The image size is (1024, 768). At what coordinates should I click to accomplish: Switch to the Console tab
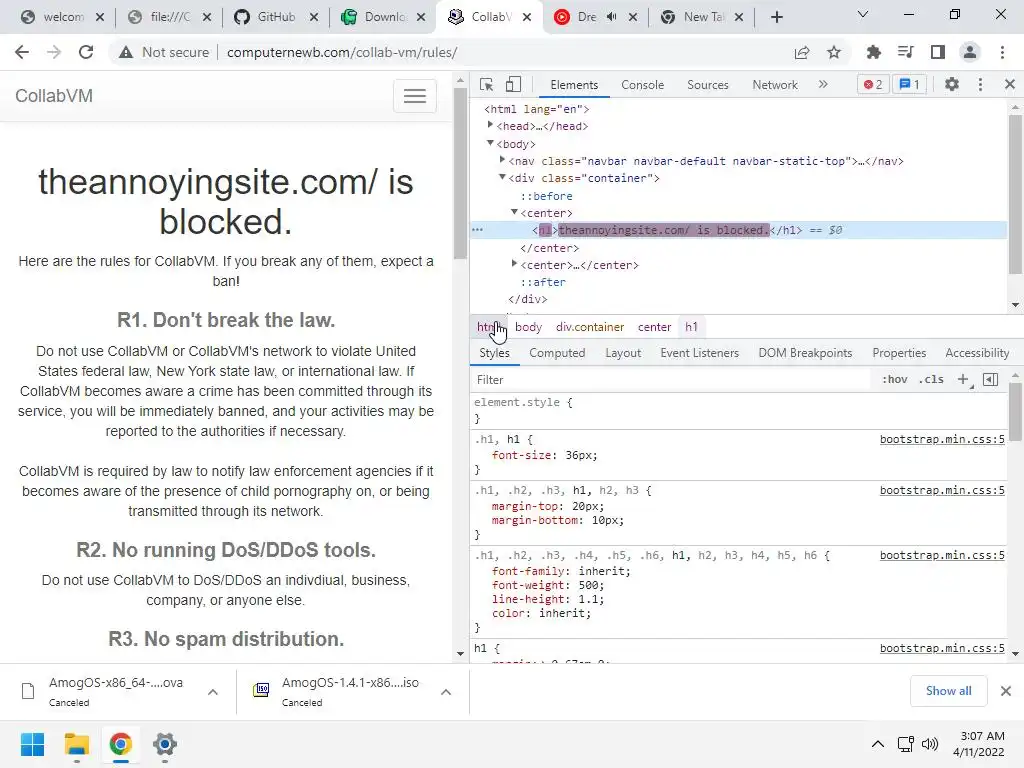point(642,85)
